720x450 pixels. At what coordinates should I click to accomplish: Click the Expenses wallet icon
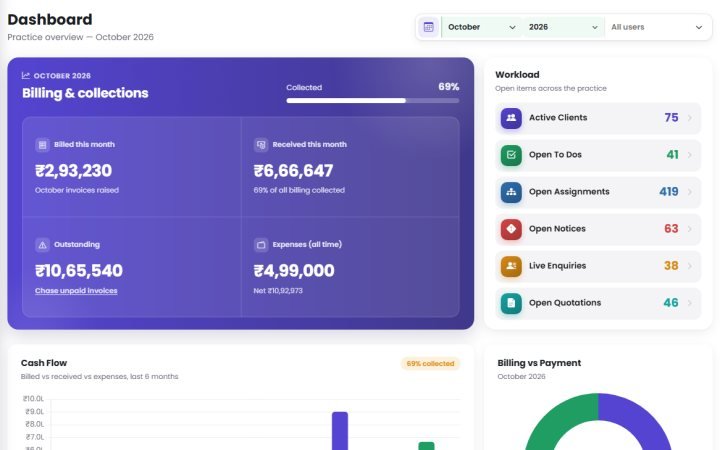click(x=261, y=245)
